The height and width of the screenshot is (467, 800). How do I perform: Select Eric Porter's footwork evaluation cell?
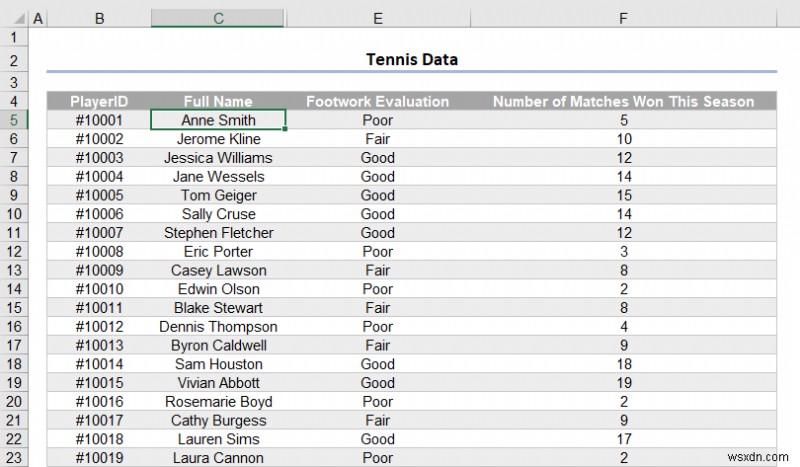click(x=377, y=252)
